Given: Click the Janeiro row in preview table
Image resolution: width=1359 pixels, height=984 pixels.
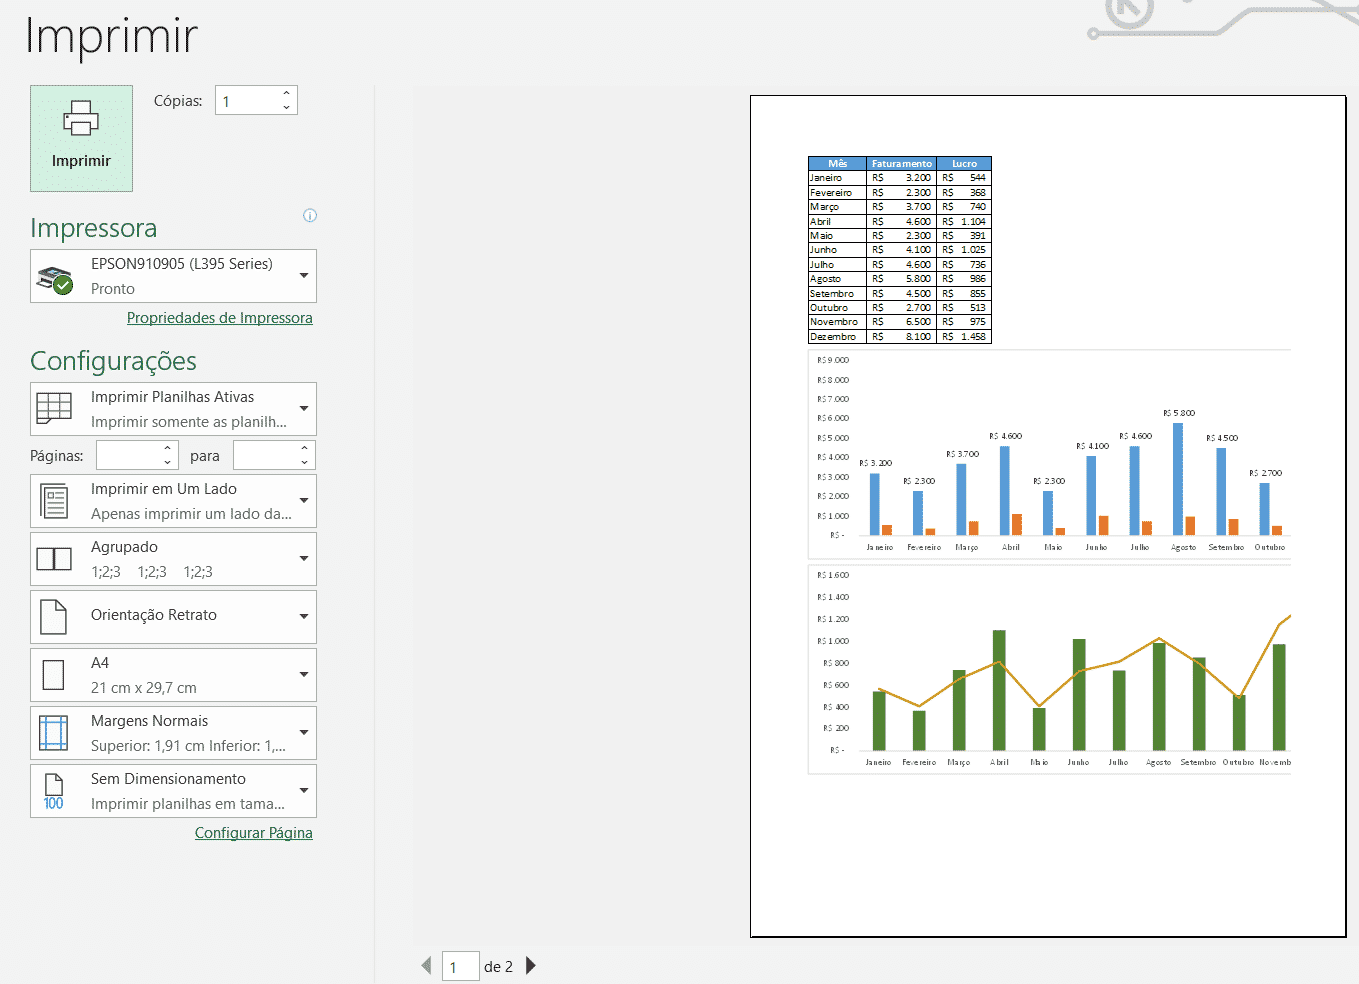Looking at the screenshot, I should point(900,178).
